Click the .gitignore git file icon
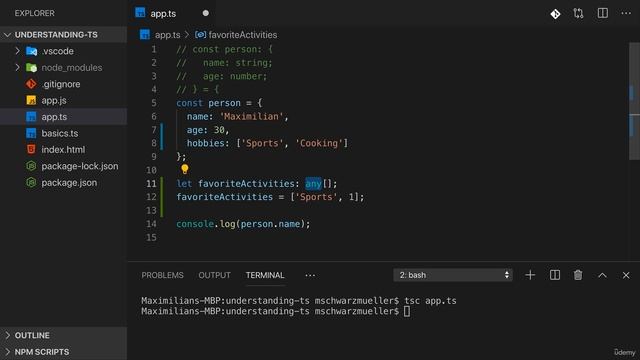Viewport: 640px width, 360px height. click(x=31, y=84)
